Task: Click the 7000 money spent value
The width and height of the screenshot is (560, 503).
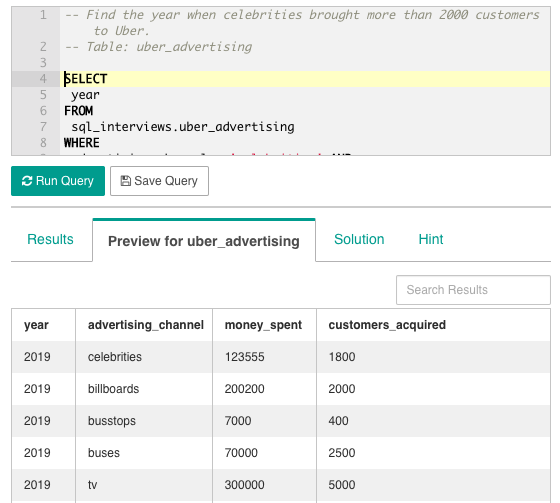Action: tap(238, 421)
